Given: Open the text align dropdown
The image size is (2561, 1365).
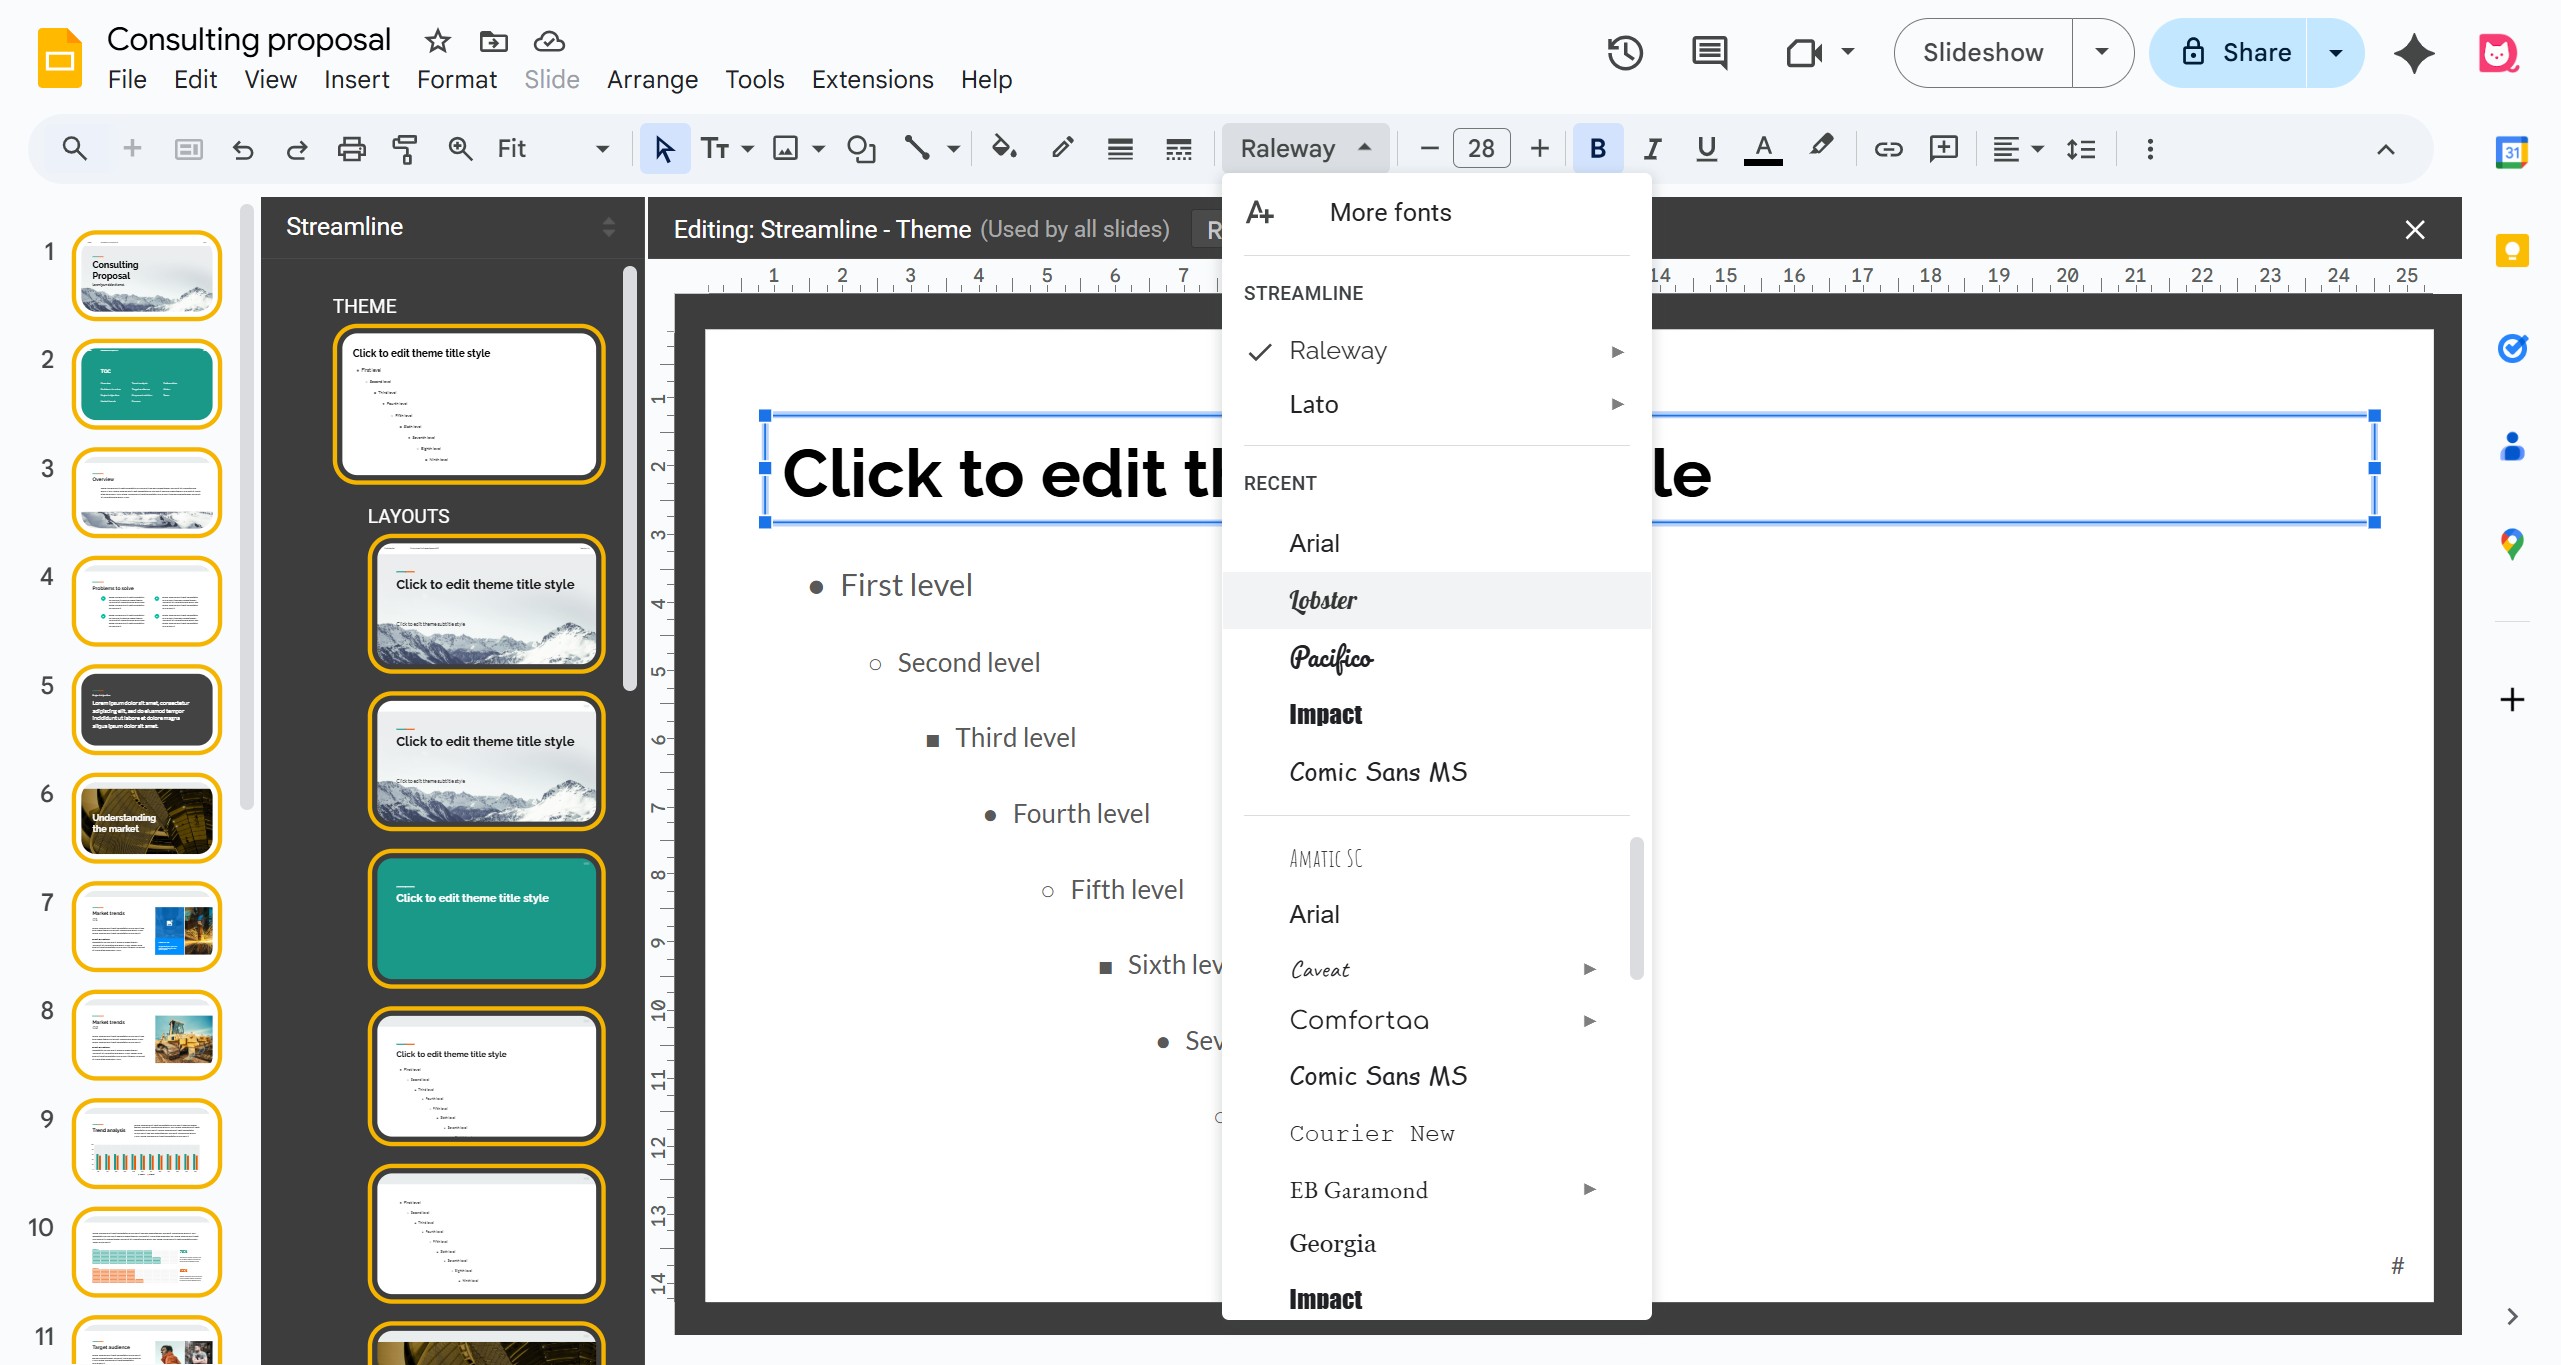Looking at the screenshot, I should click(x=2017, y=149).
